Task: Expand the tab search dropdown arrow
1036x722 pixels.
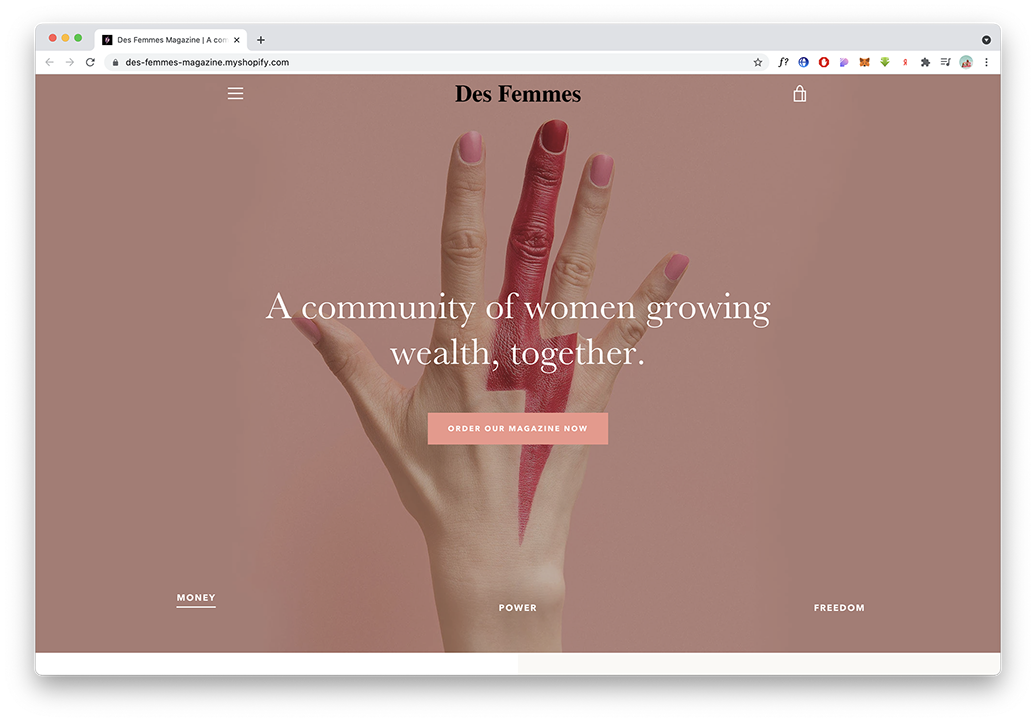Action: (x=986, y=40)
